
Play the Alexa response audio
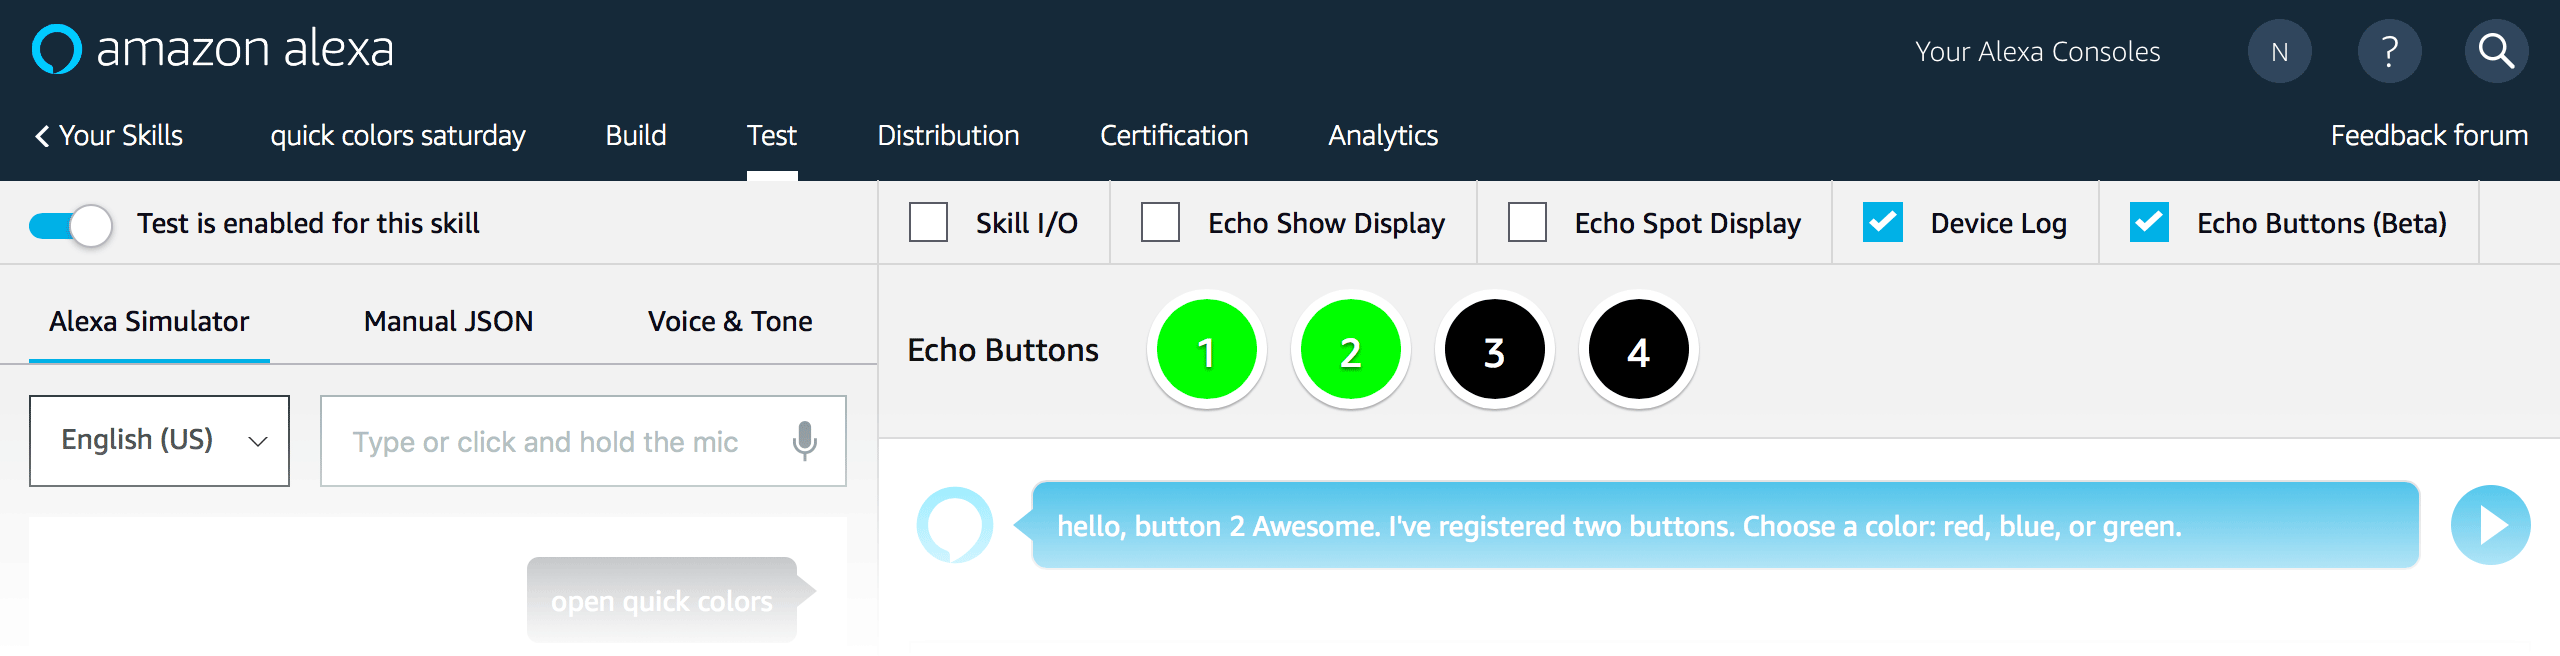(2490, 525)
